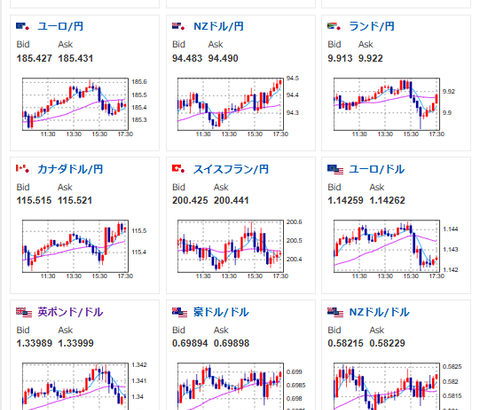This screenshot has width=480, height=410.
Task: Click the Euro/Yen flag icon
Action: 23,26
